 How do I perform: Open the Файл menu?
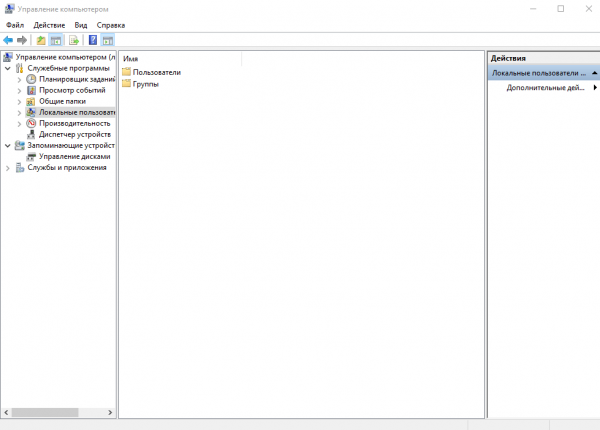click(x=15, y=25)
